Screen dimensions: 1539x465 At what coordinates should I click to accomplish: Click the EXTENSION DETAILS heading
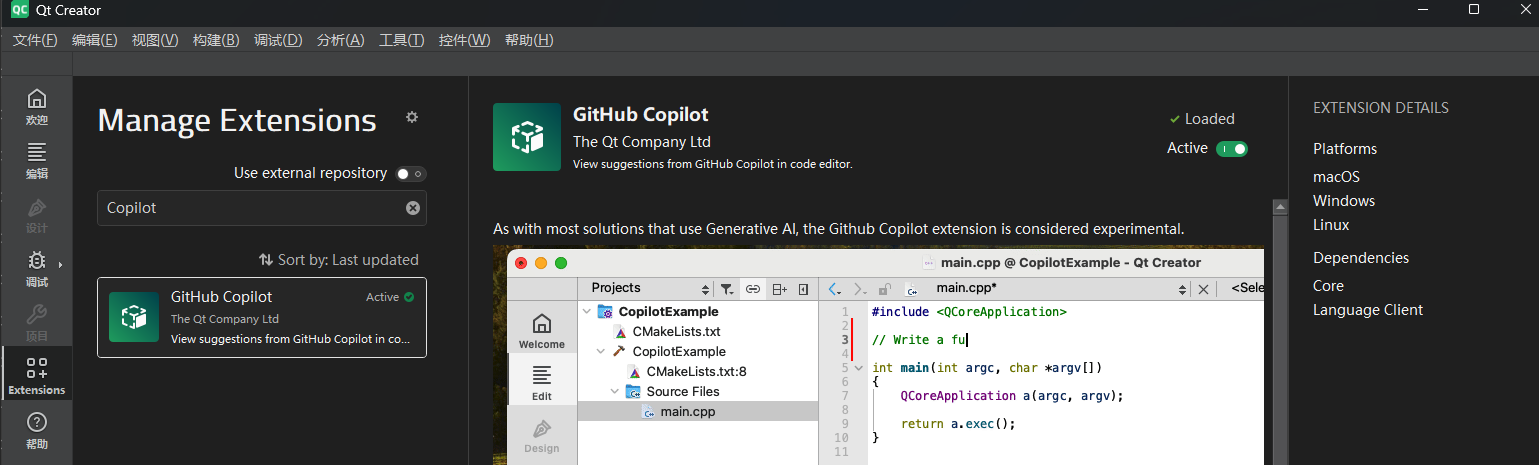[1381, 108]
